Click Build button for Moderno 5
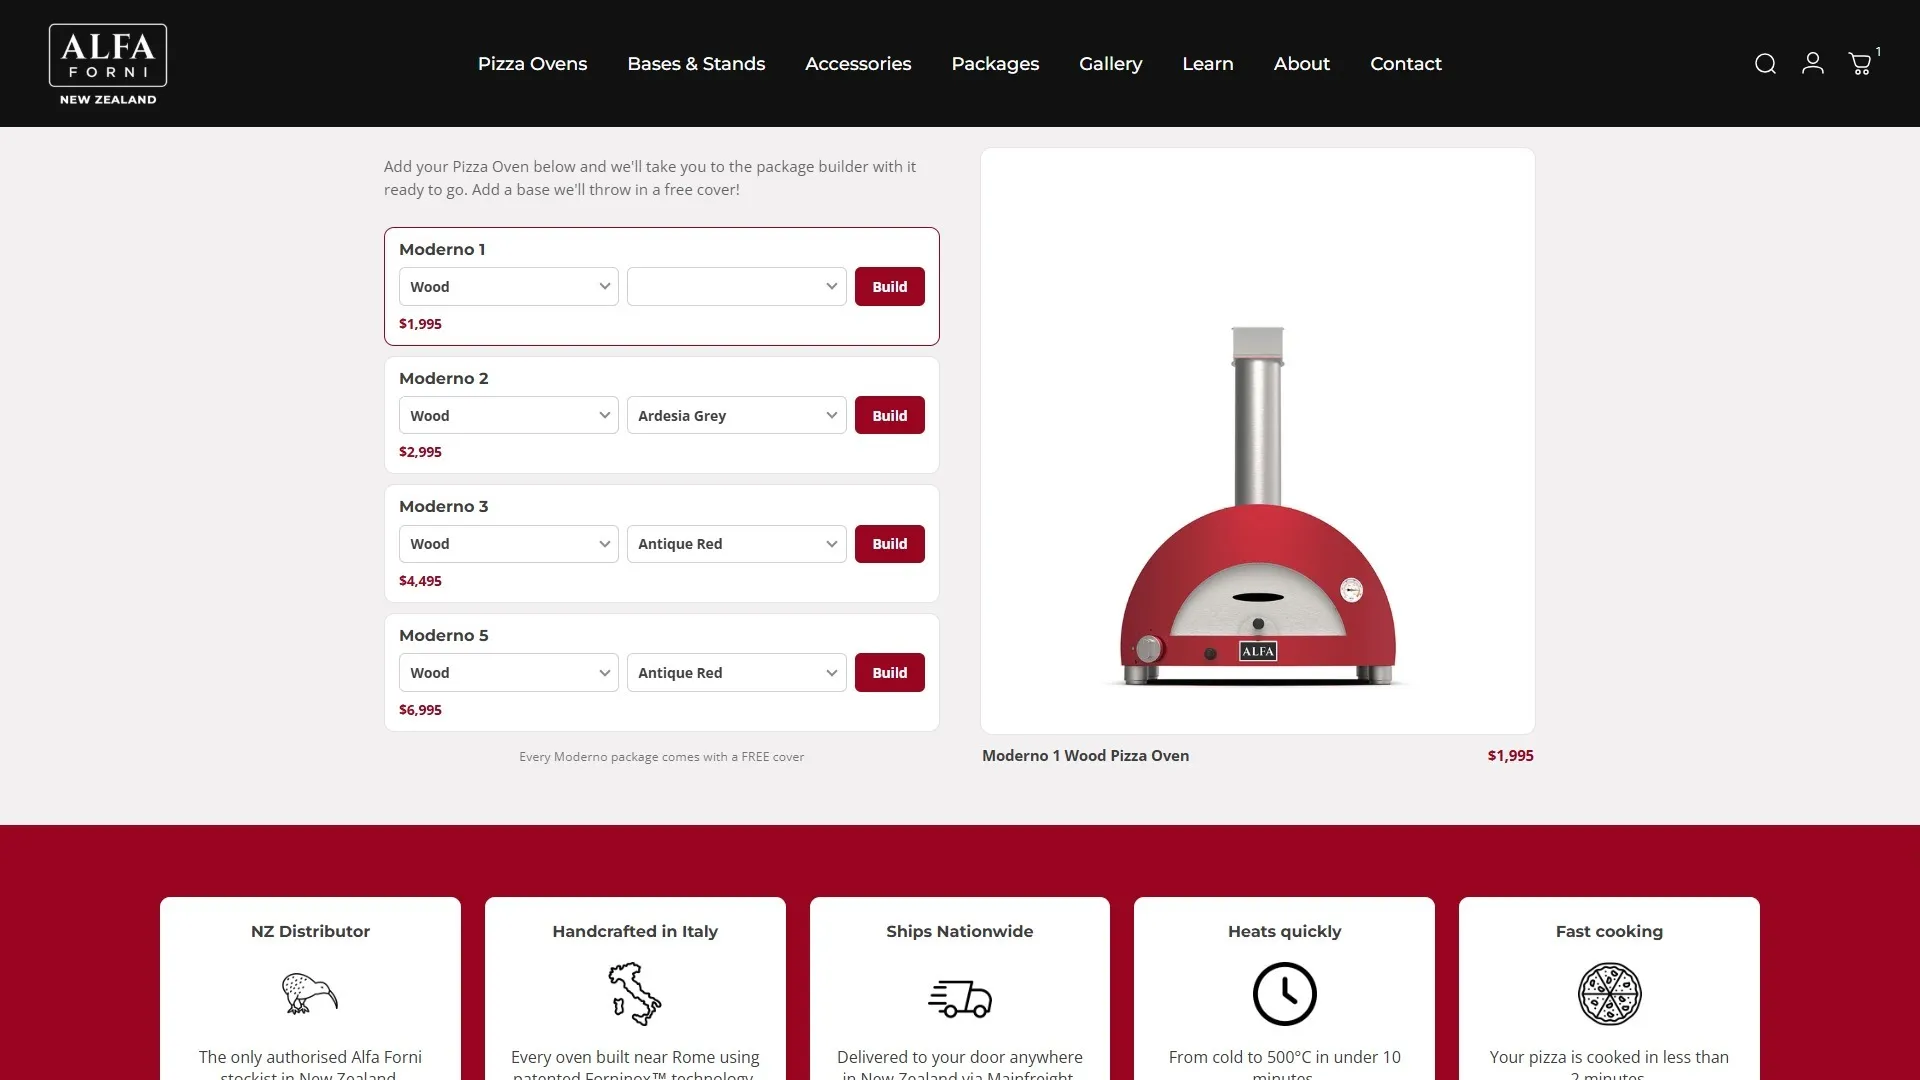 coord(890,673)
